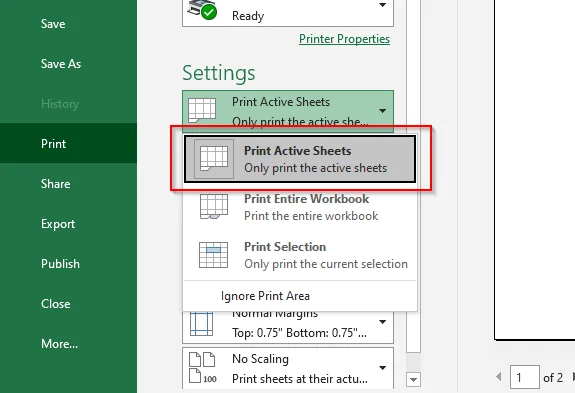Click 'Top: 0.75" Bottom: 0.75"' margins text
Viewport: 575px width, 393px height.
[x=299, y=333]
